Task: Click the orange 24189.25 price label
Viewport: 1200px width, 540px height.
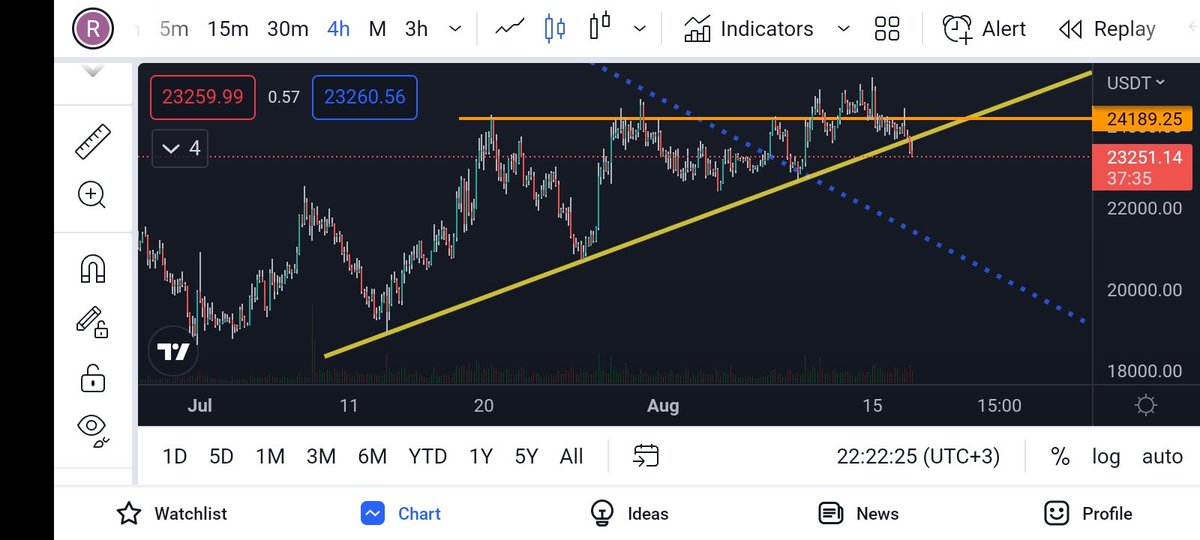Action: coord(1142,119)
